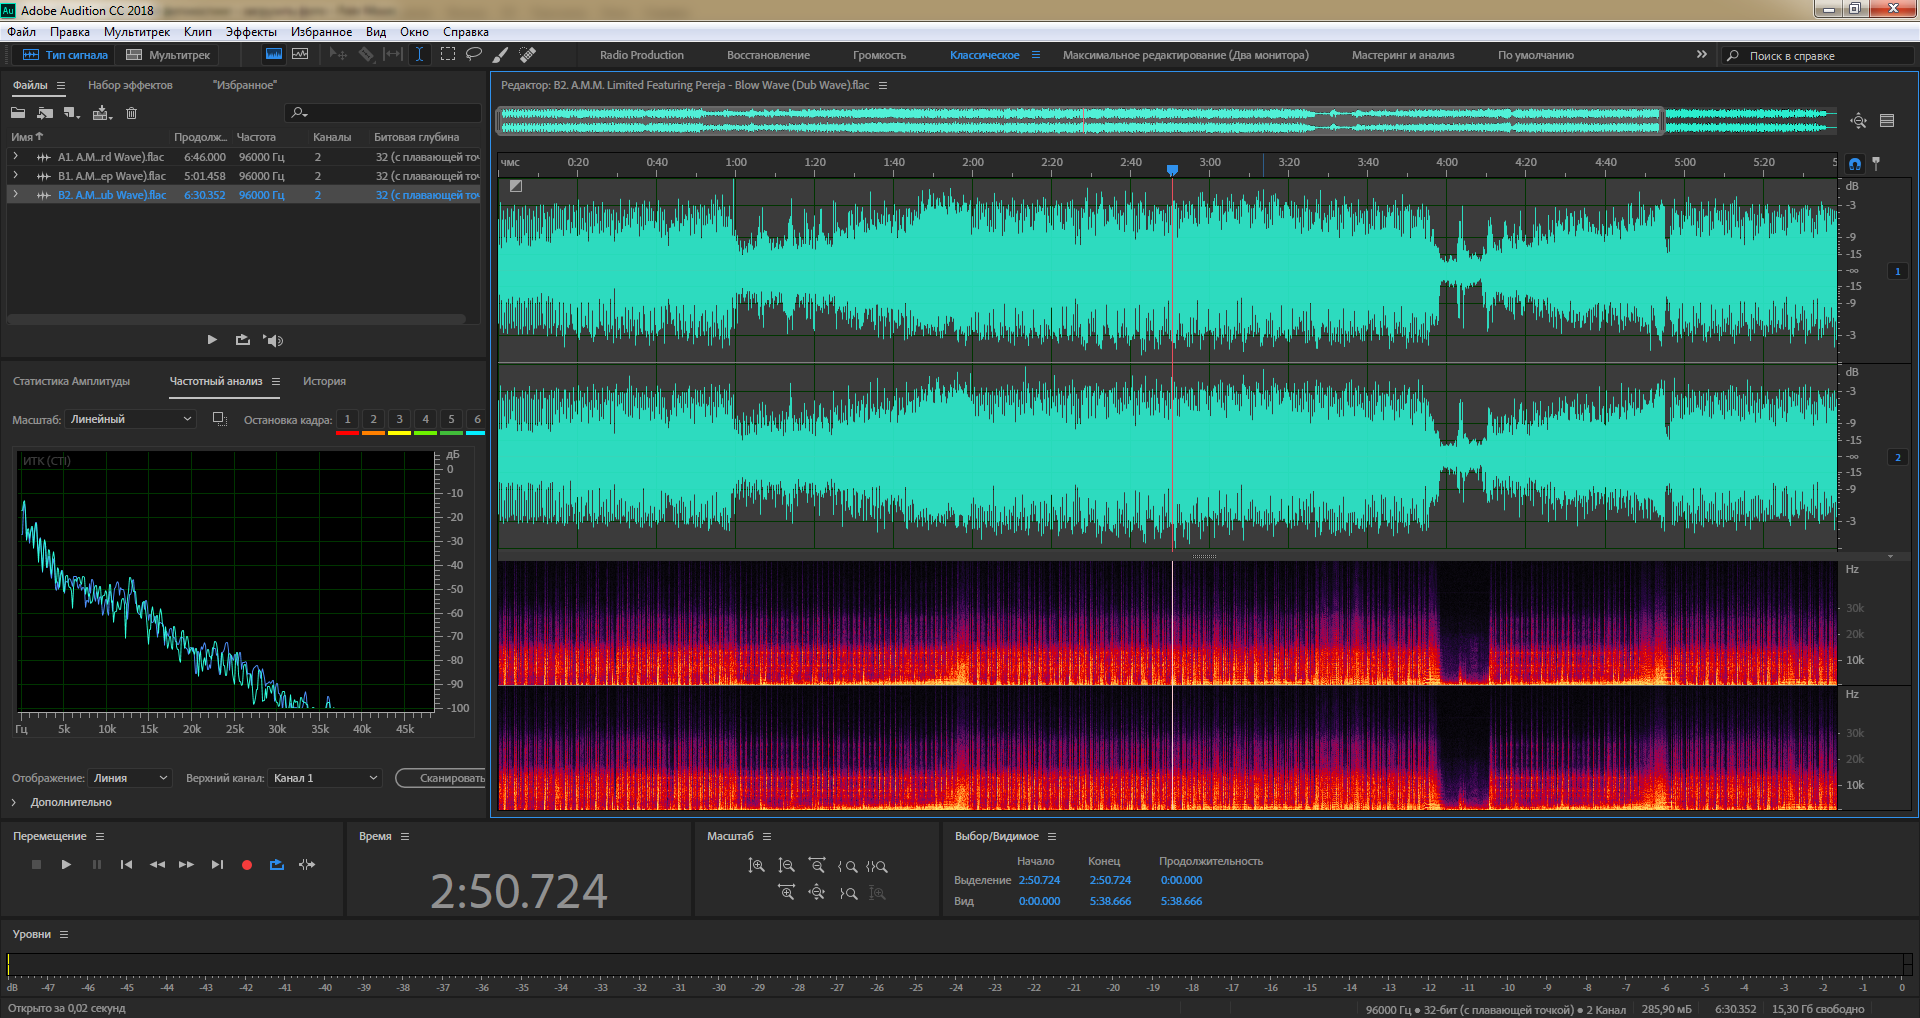
Task: Open the search options in Files panel
Action: [299, 113]
